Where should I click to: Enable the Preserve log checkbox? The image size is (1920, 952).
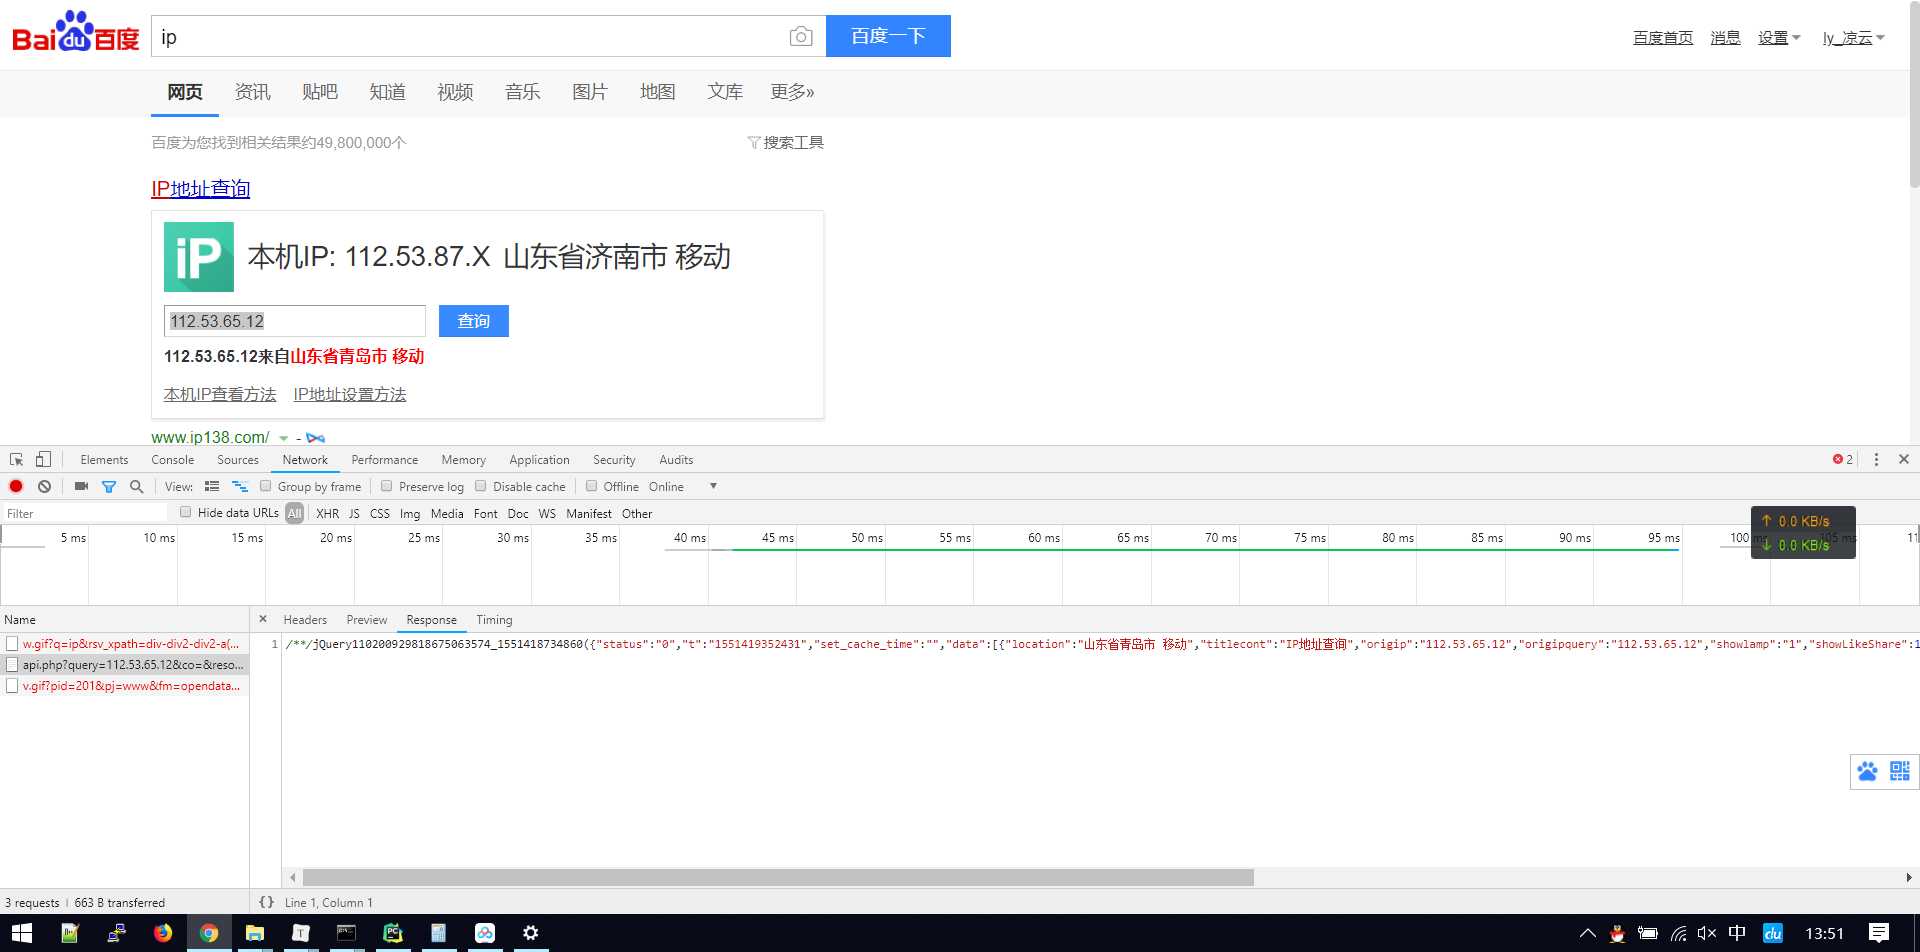[x=387, y=486]
